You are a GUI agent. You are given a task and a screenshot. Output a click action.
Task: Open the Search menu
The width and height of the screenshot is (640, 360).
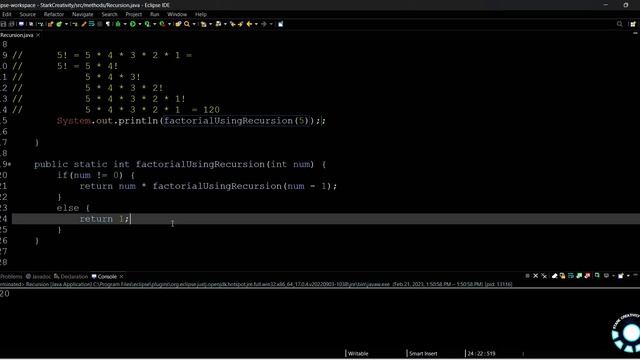pyautogui.click(x=109, y=14)
